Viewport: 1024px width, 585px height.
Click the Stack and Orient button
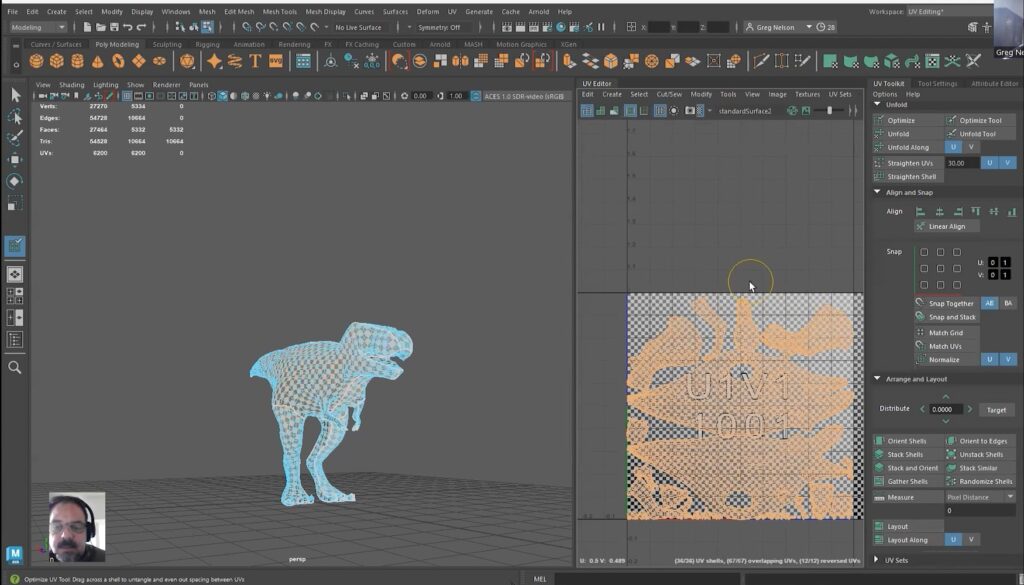point(908,468)
